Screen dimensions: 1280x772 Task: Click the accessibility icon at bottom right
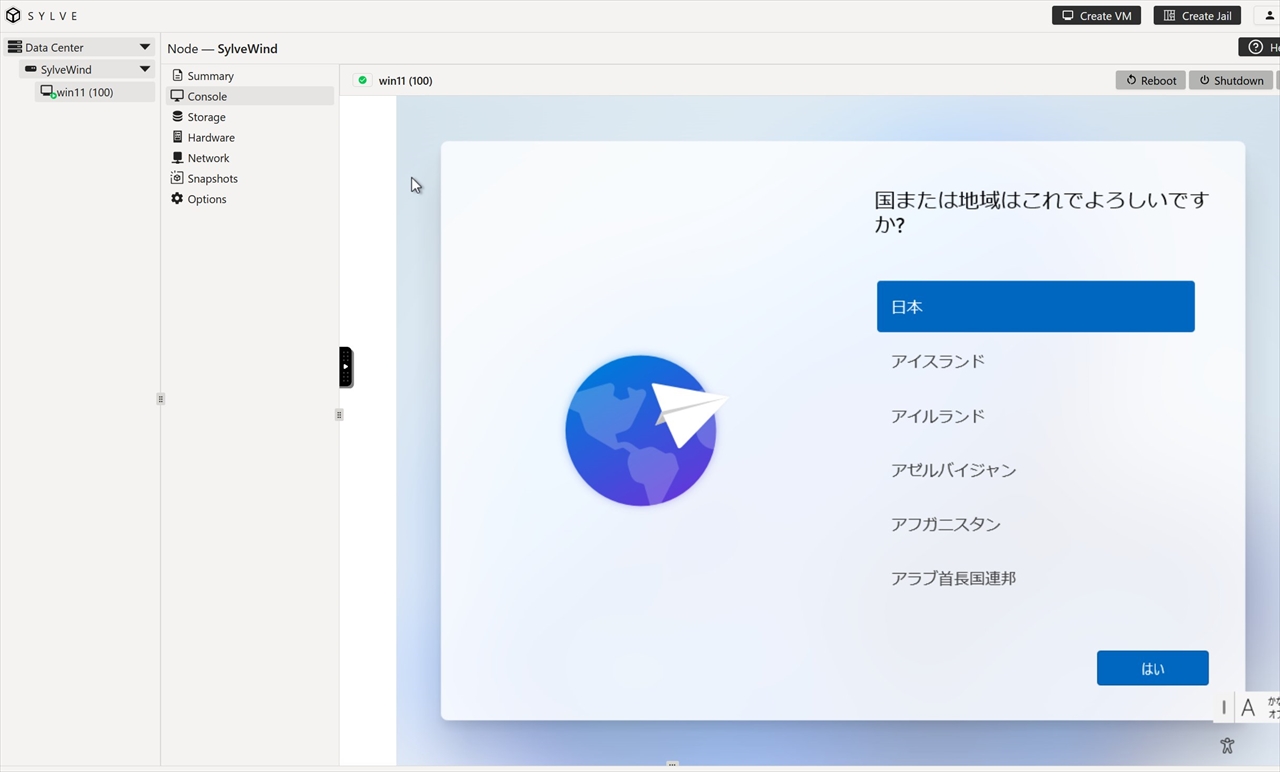coord(1227,745)
